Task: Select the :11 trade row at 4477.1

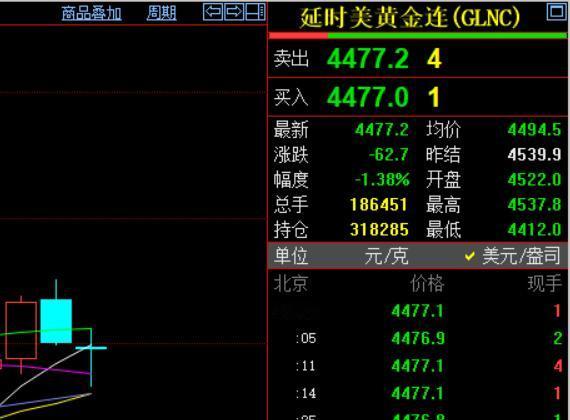Action: coord(418,366)
